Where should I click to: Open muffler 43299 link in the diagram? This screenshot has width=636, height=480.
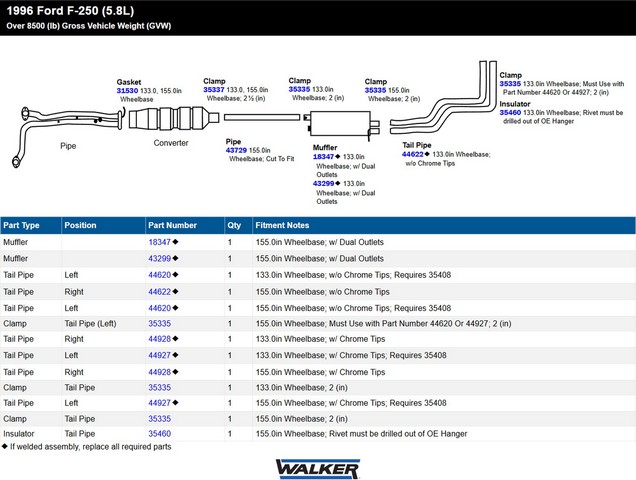click(323, 183)
